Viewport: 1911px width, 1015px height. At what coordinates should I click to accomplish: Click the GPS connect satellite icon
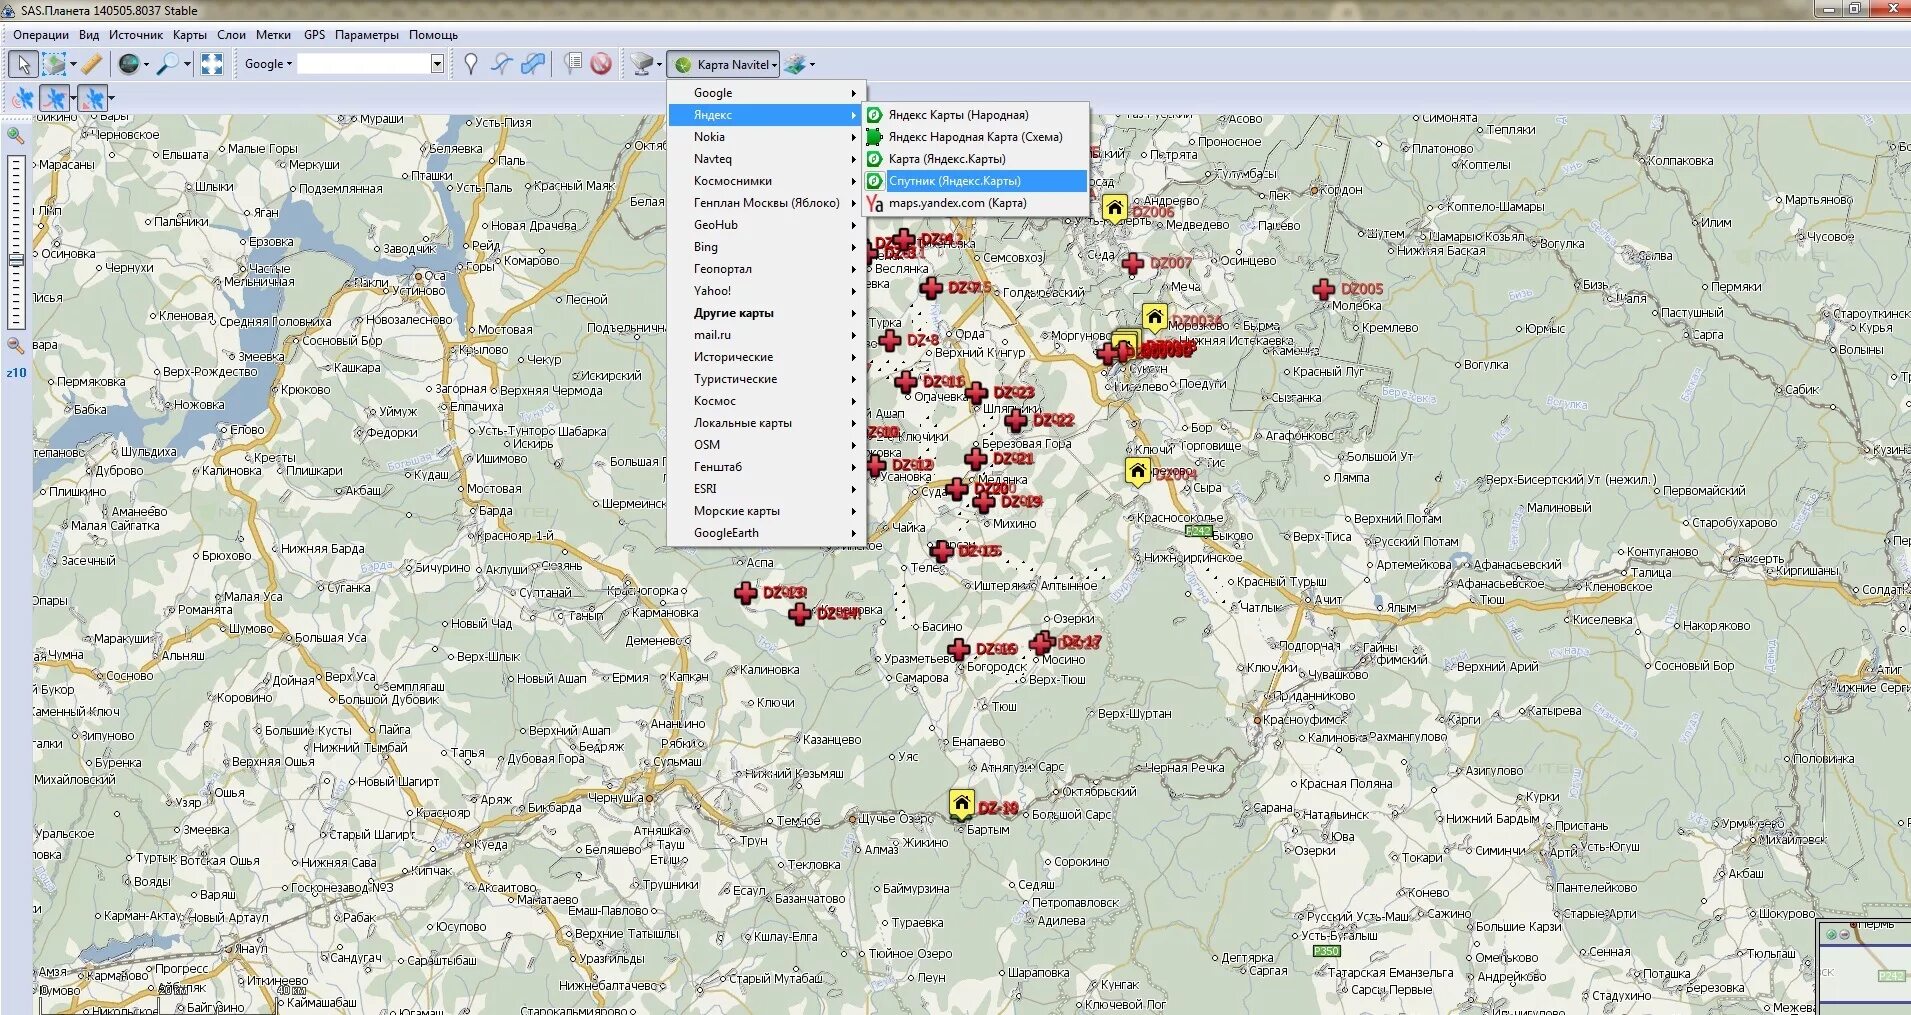click(23, 98)
